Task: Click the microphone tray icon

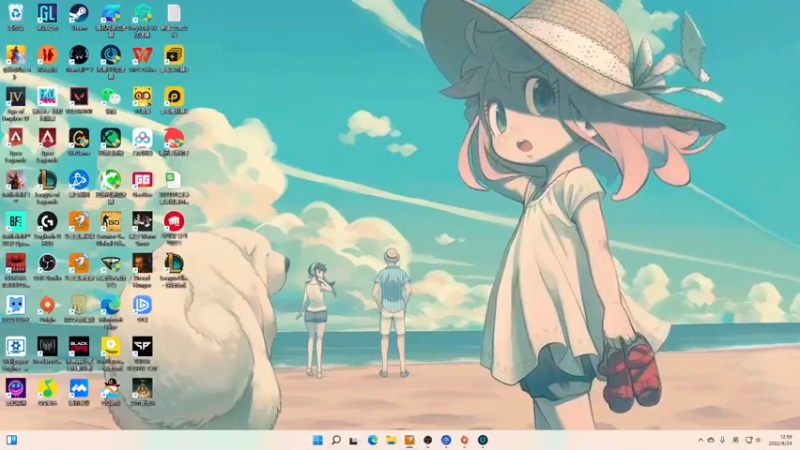Action: 722,440
